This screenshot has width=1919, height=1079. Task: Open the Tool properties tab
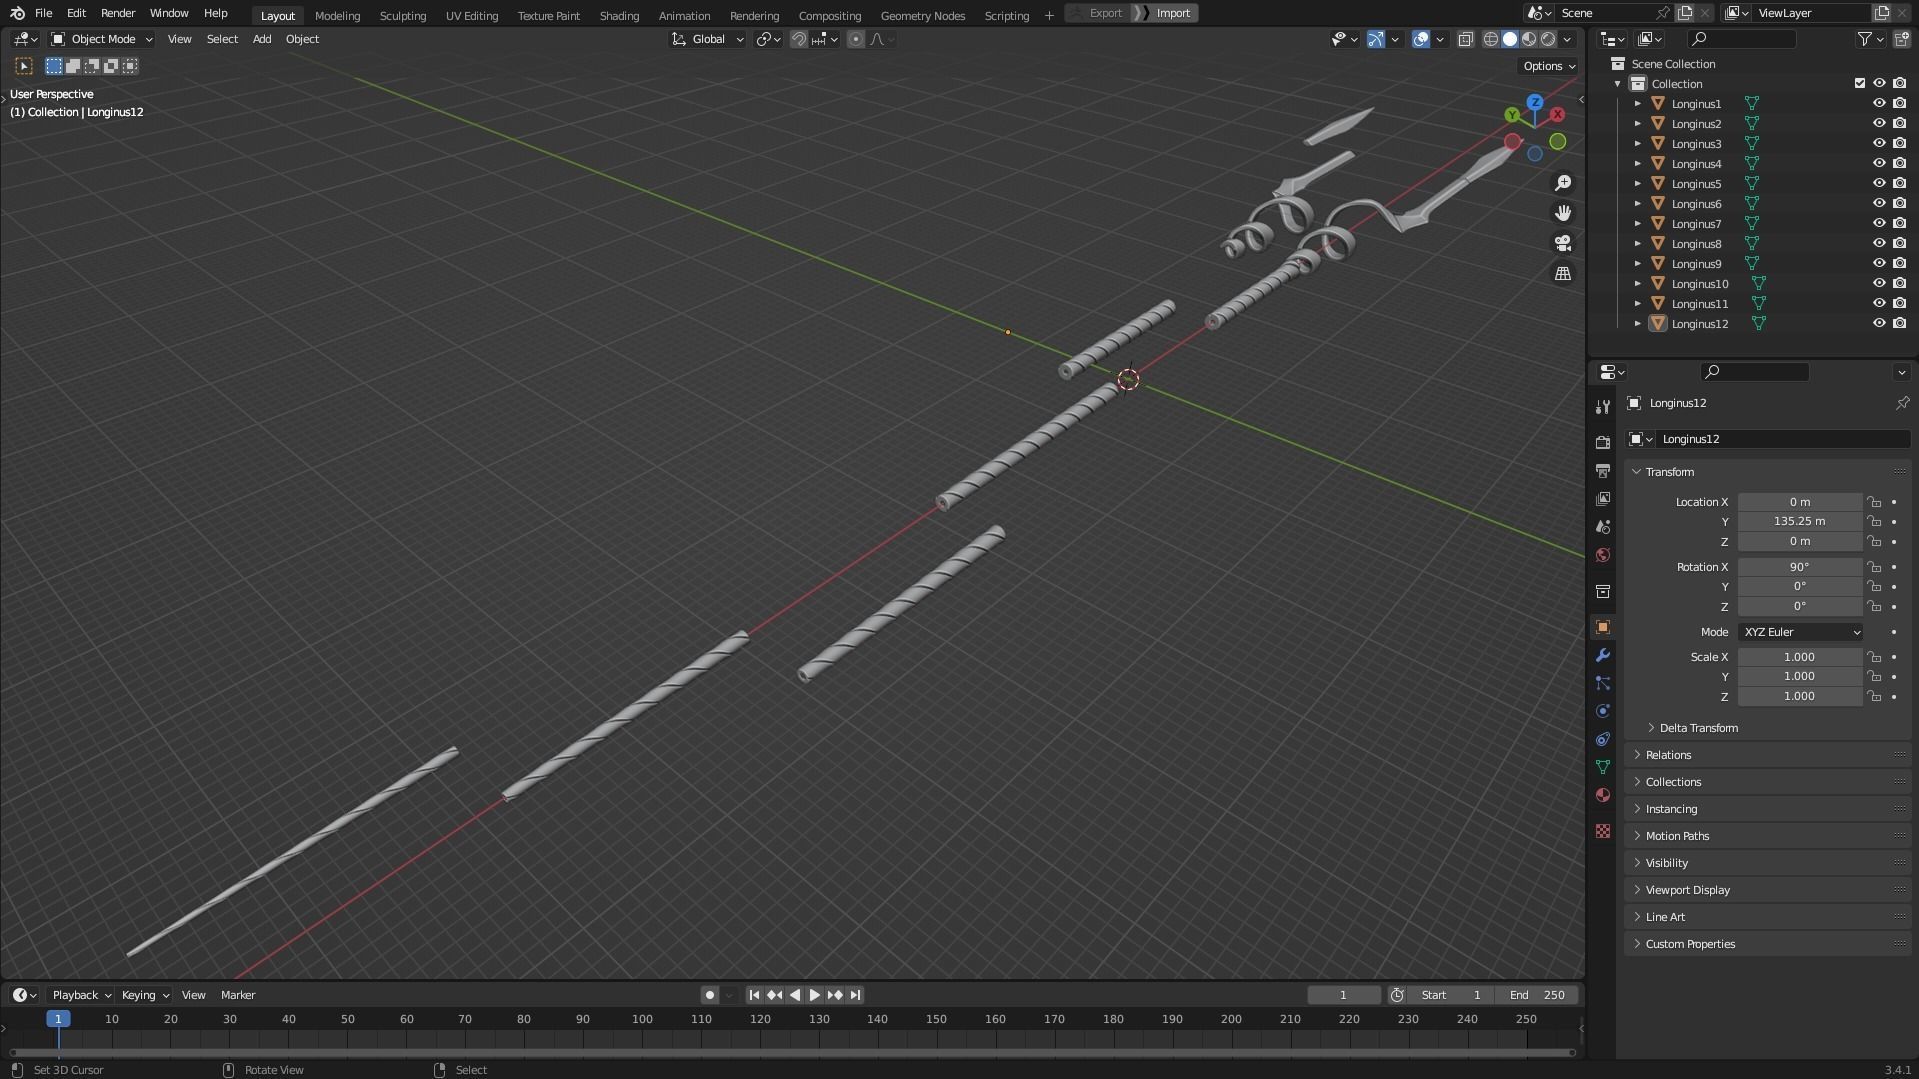point(1603,406)
